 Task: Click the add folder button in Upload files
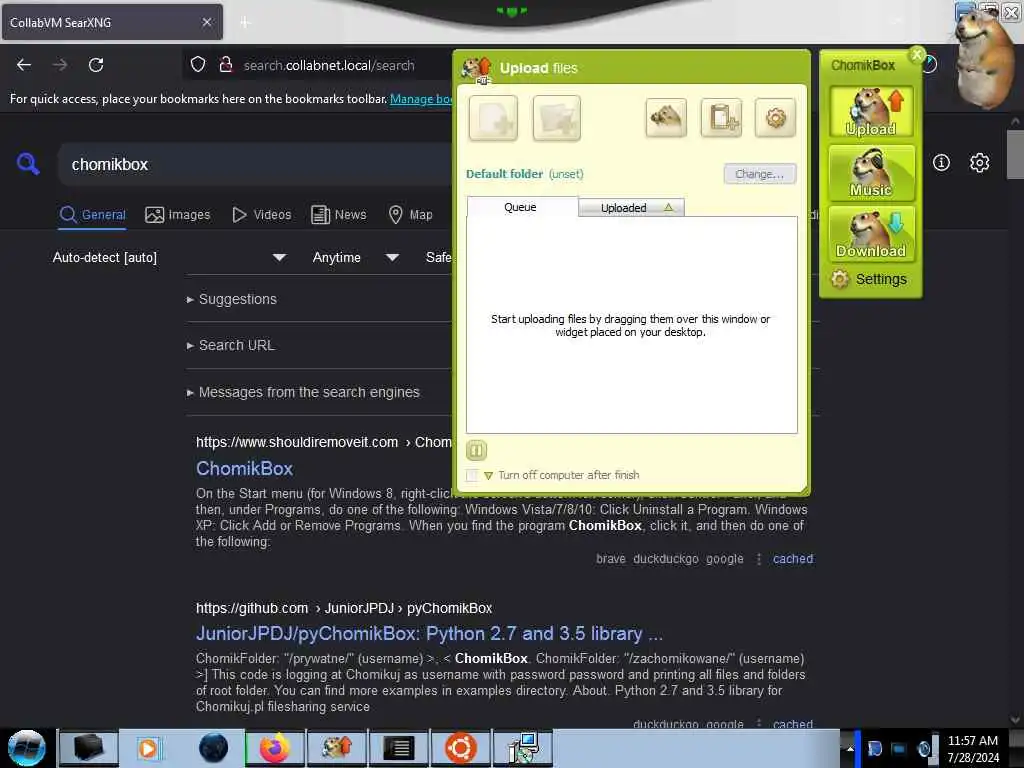coord(556,118)
